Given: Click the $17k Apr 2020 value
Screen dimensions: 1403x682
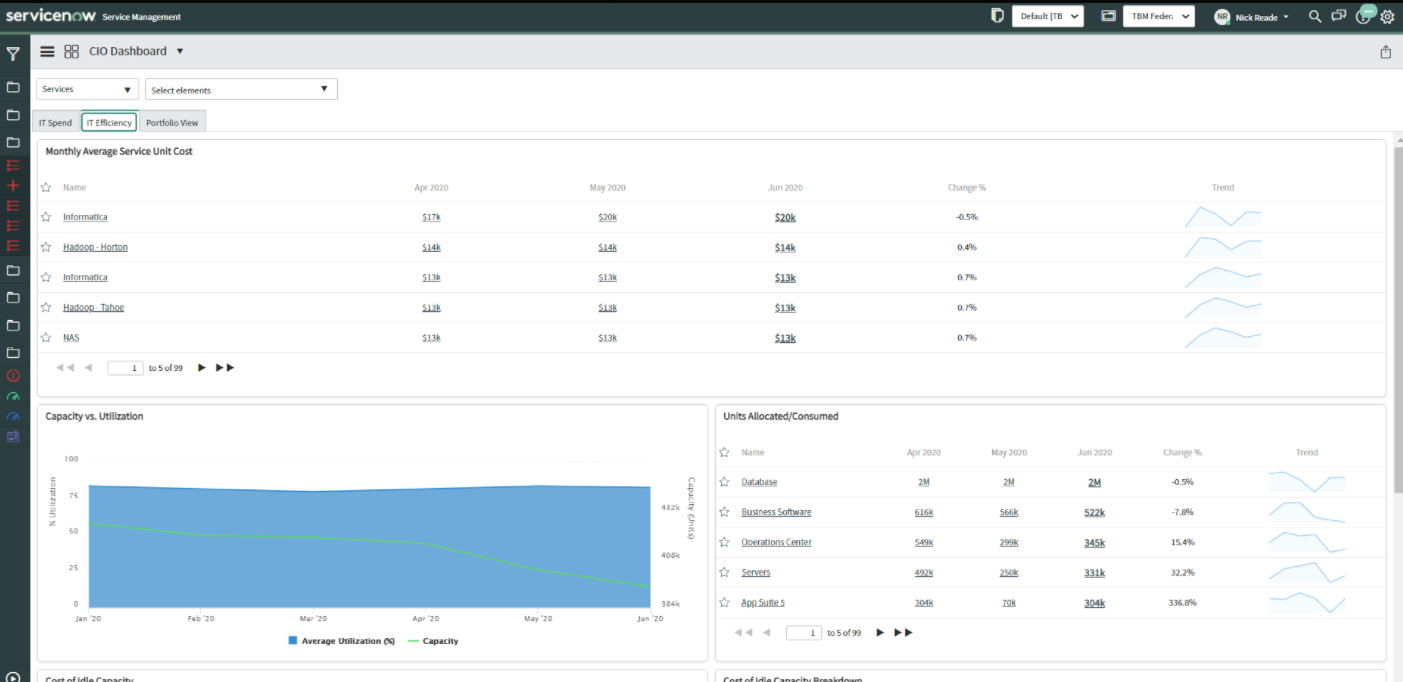Looking at the screenshot, I should pyautogui.click(x=431, y=217).
